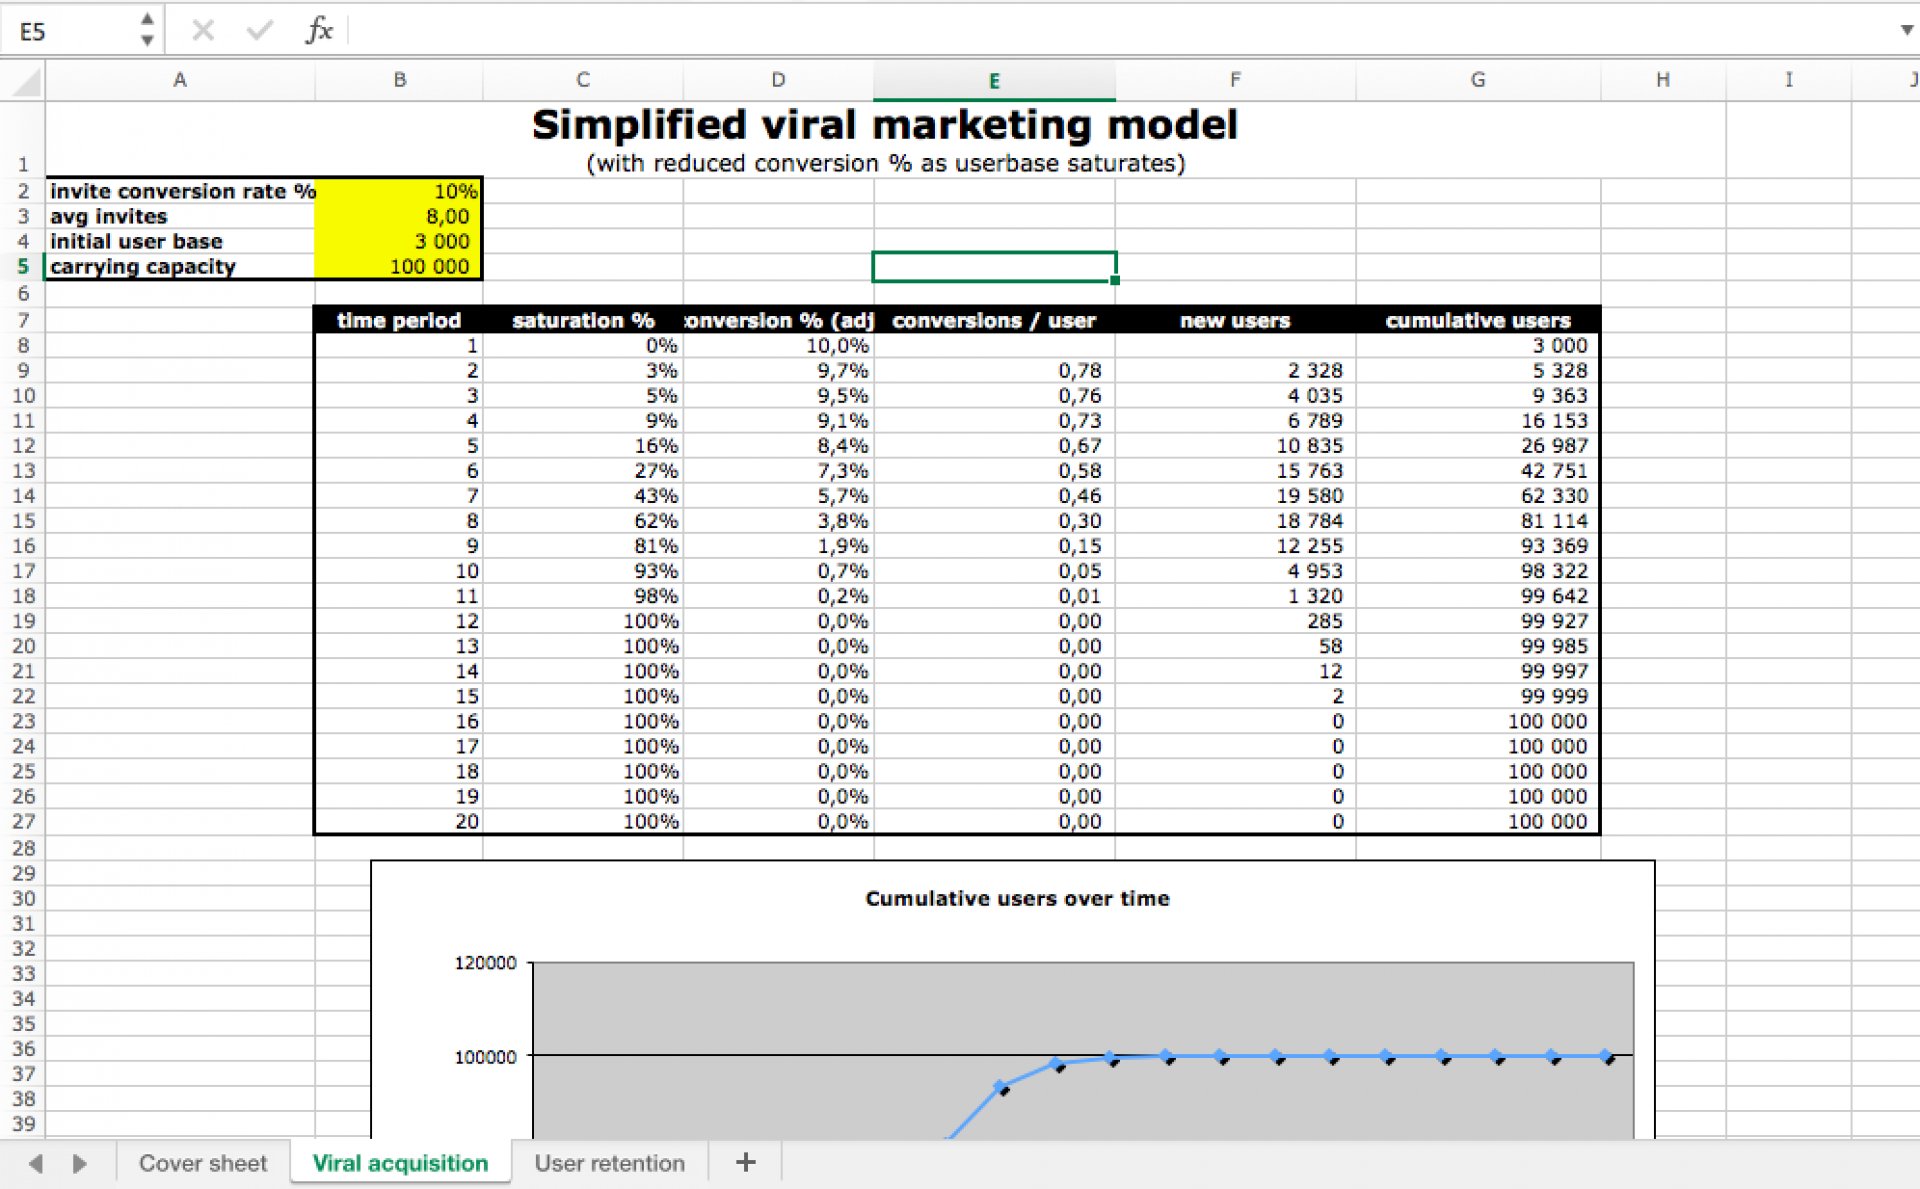Screen dimensions: 1920x1189
Task: Click cumulative users value 26 987
Action: [1478, 446]
